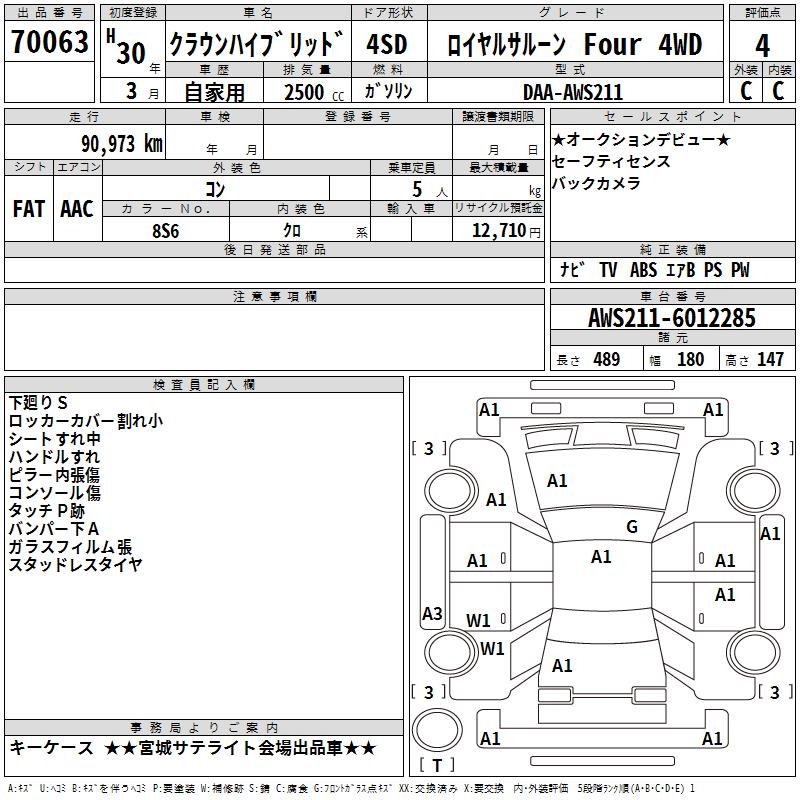The image size is (800, 800).
Task: Select the note バンパー下A
Action: coord(54,529)
